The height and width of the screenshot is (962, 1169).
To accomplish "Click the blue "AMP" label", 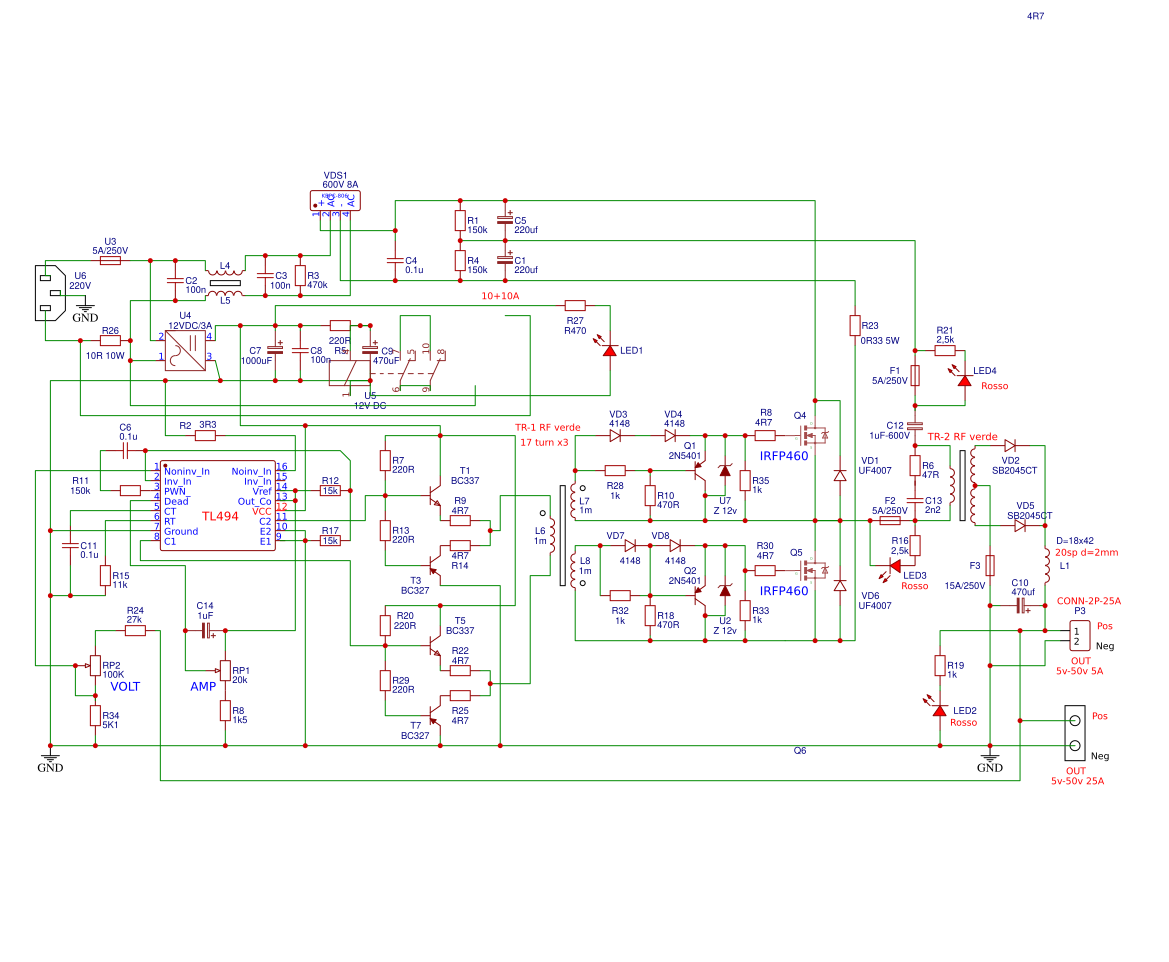I will click(x=203, y=686).
